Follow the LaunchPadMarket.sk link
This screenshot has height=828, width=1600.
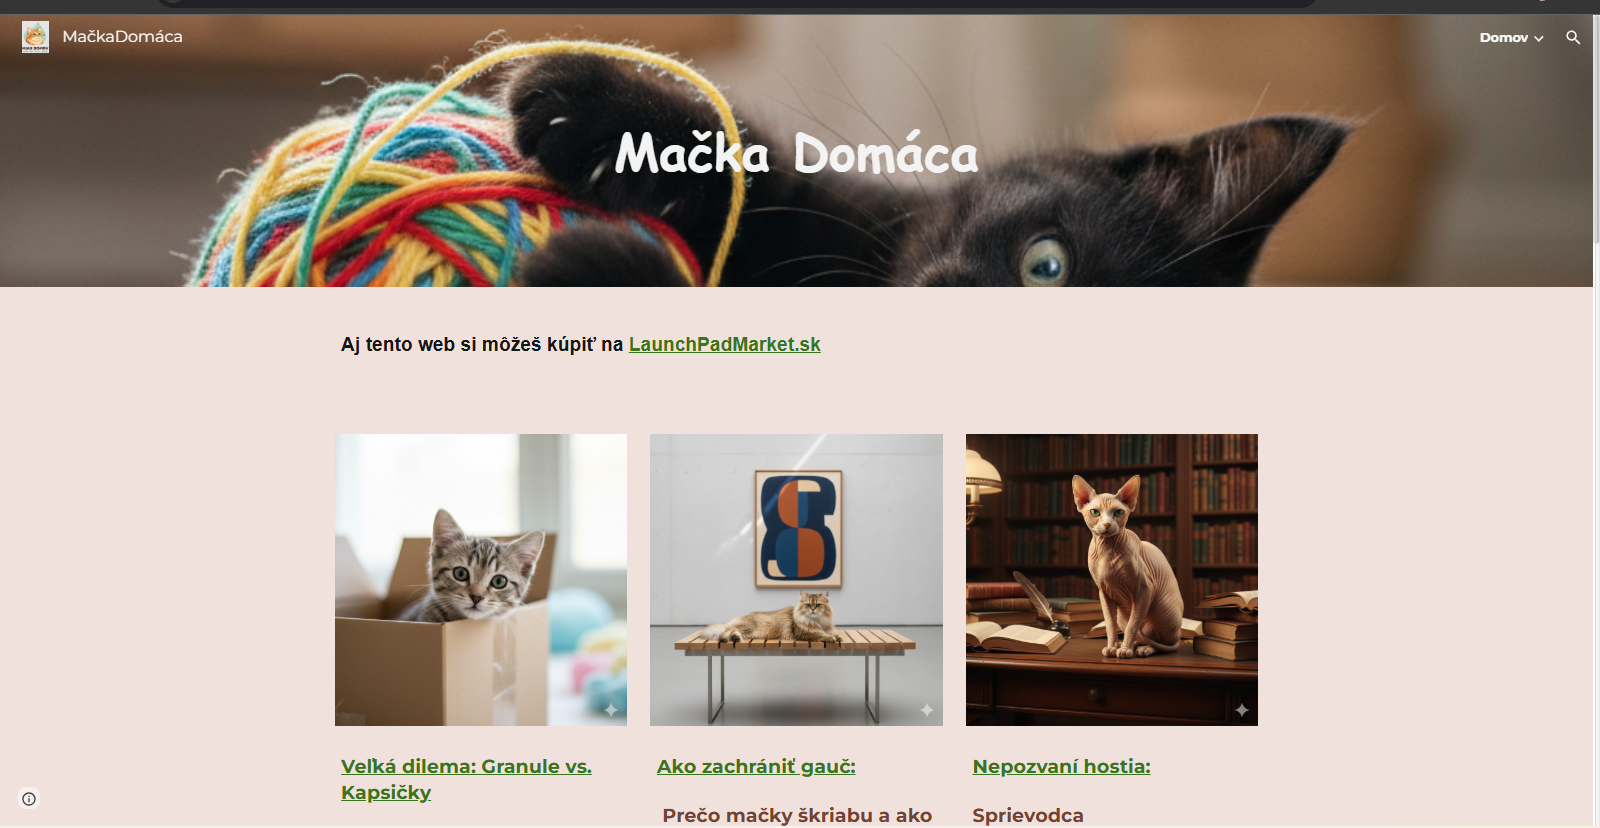[724, 344]
